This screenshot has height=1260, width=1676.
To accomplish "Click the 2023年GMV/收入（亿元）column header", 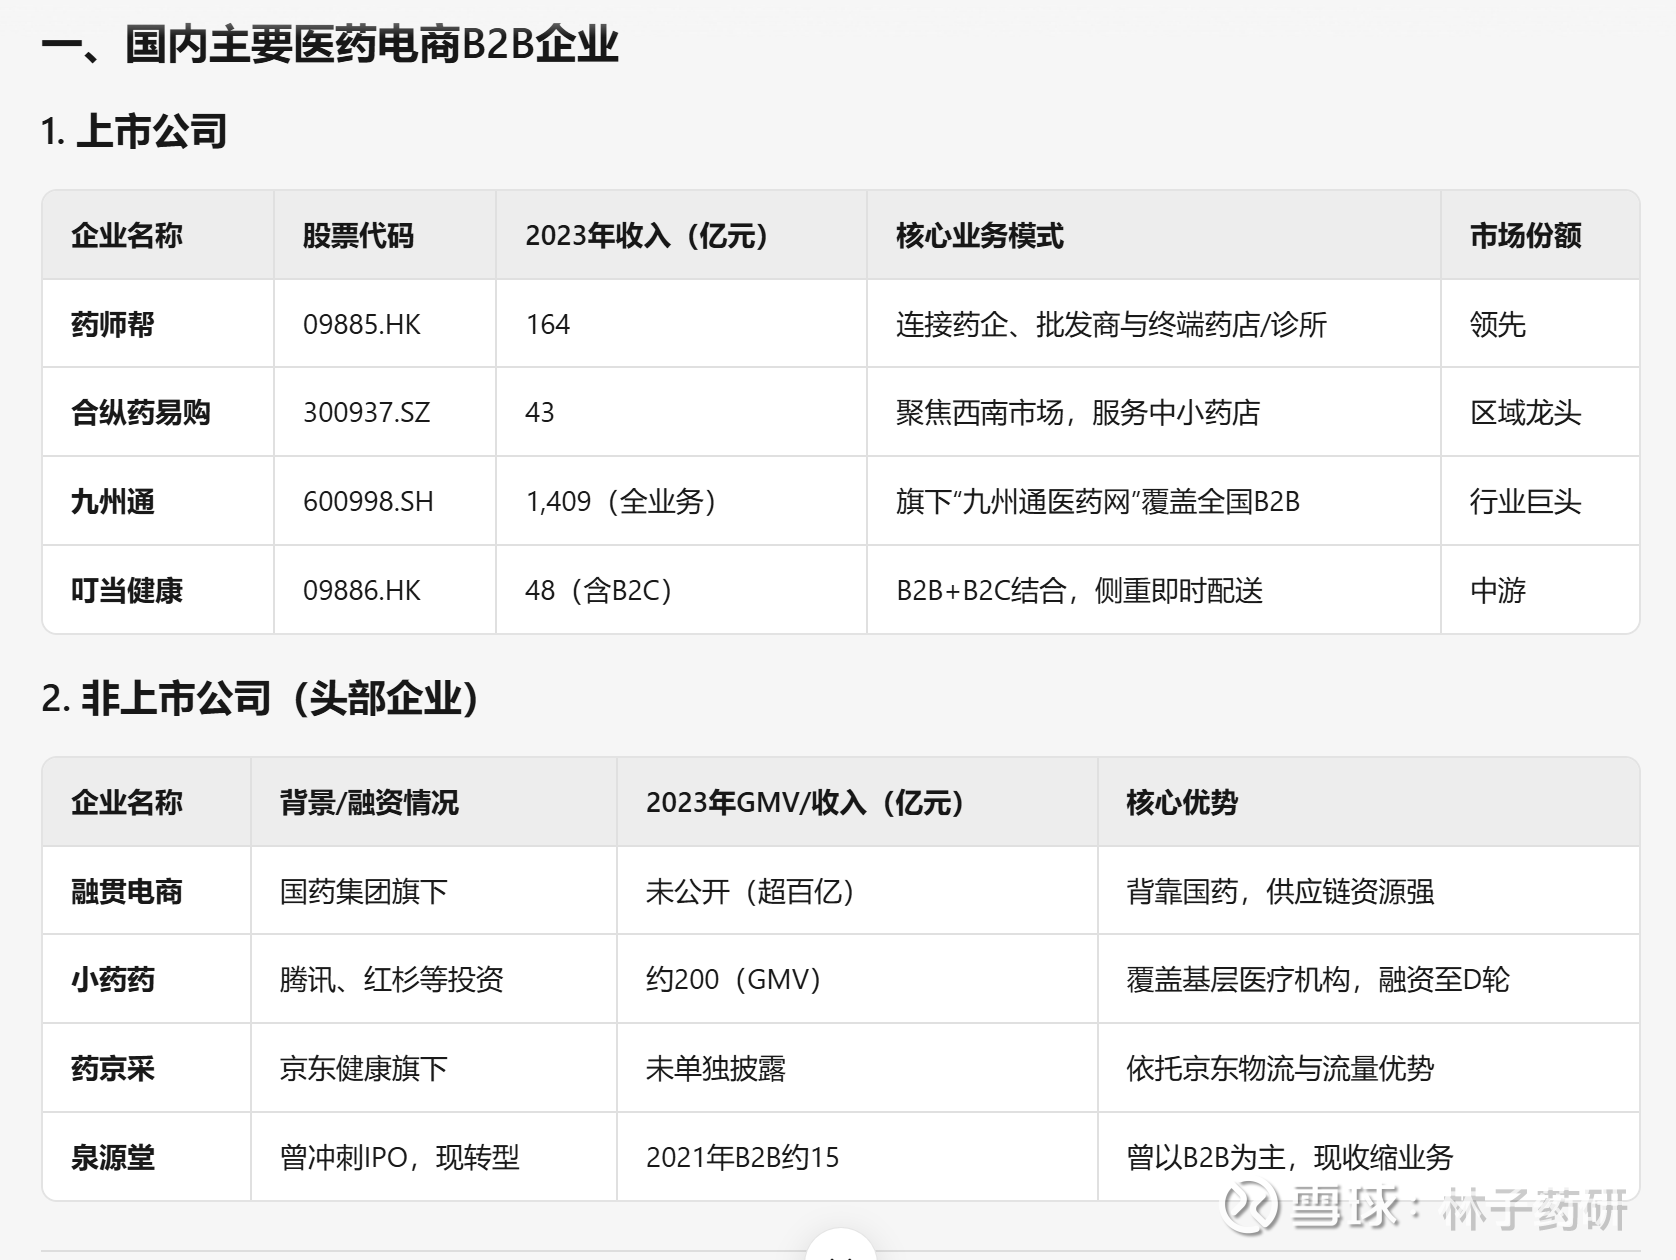I will point(805,802).
